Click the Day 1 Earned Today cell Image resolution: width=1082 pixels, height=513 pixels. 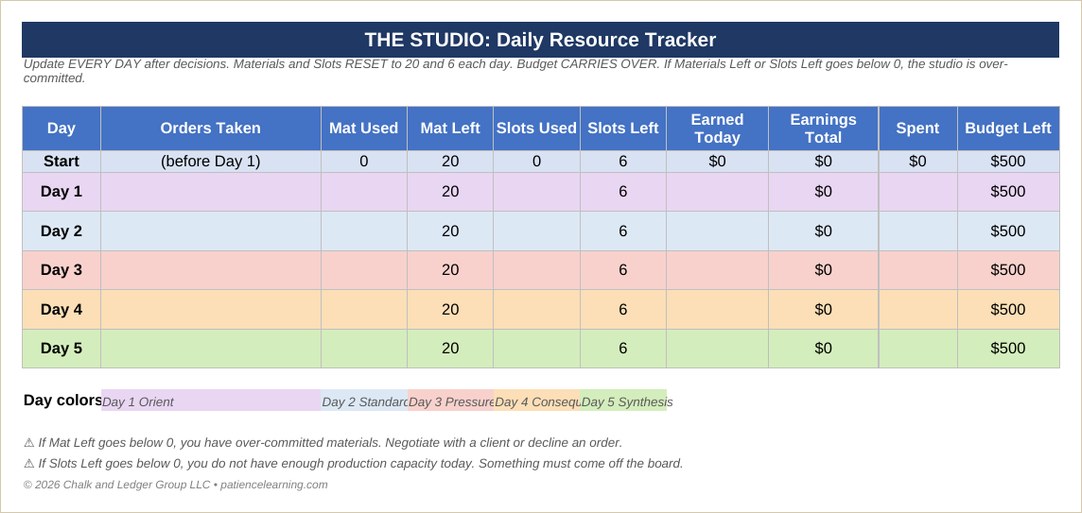[x=717, y=192]
